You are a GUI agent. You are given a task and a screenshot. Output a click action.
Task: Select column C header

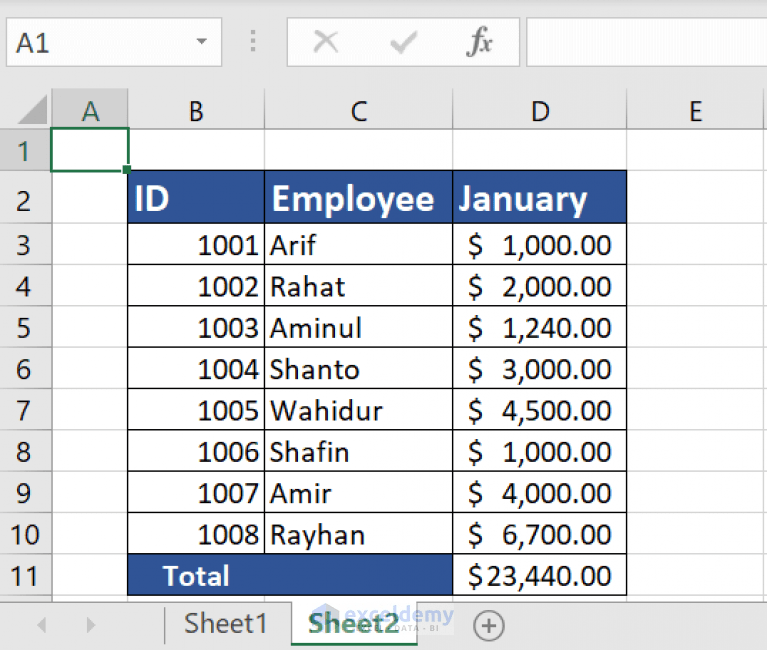click(x=359, y=110)
